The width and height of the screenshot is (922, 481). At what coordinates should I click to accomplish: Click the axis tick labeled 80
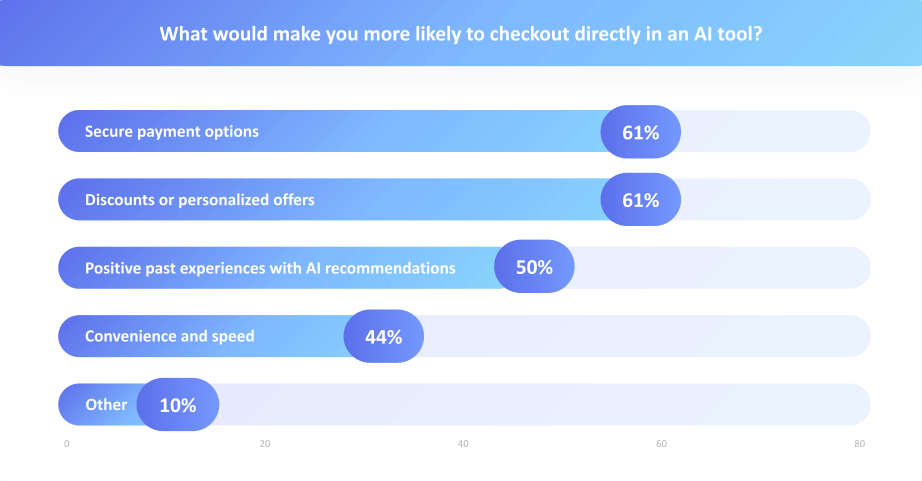(859, 443)
